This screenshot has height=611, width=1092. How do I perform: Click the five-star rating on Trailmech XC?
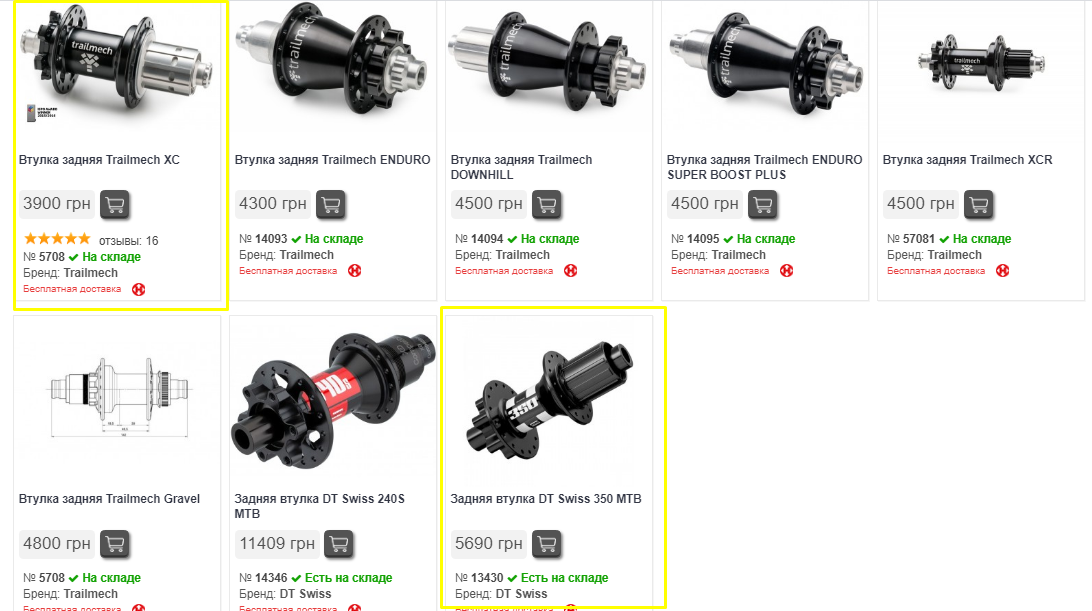coord(57,239)
